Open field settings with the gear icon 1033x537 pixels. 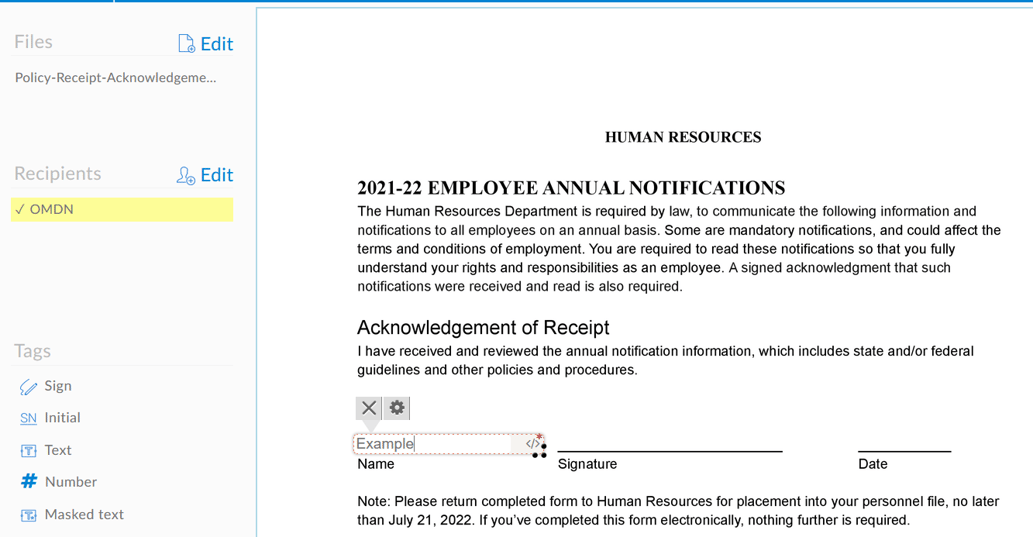click(397, 408)
